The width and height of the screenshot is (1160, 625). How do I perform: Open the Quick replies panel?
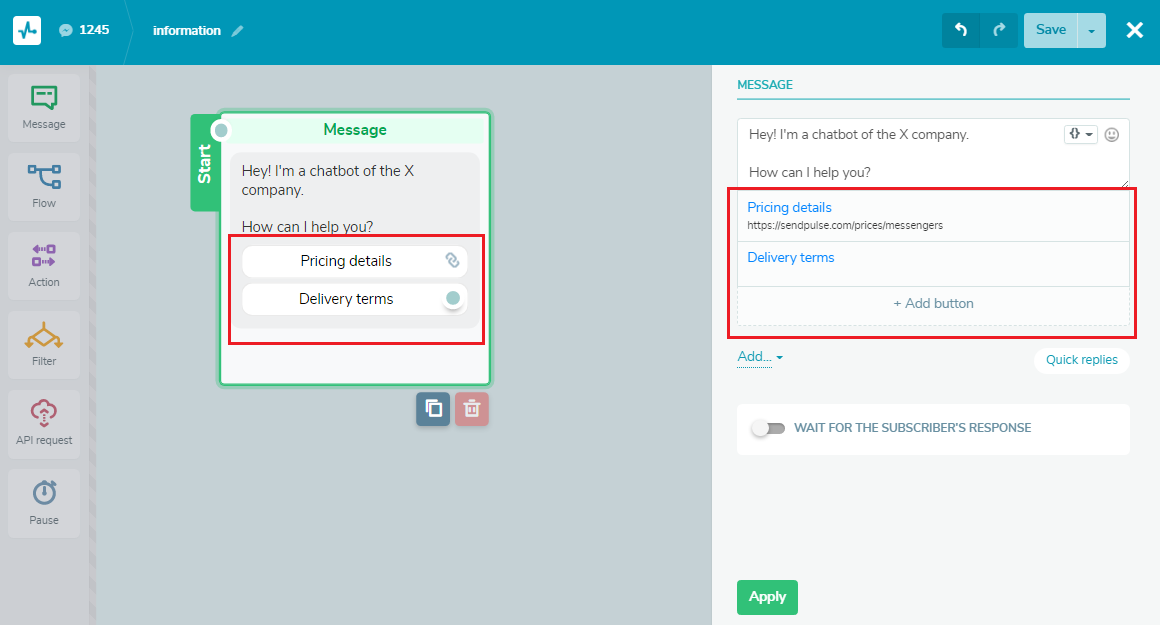pyautogui.click(x=1082, y=360)
